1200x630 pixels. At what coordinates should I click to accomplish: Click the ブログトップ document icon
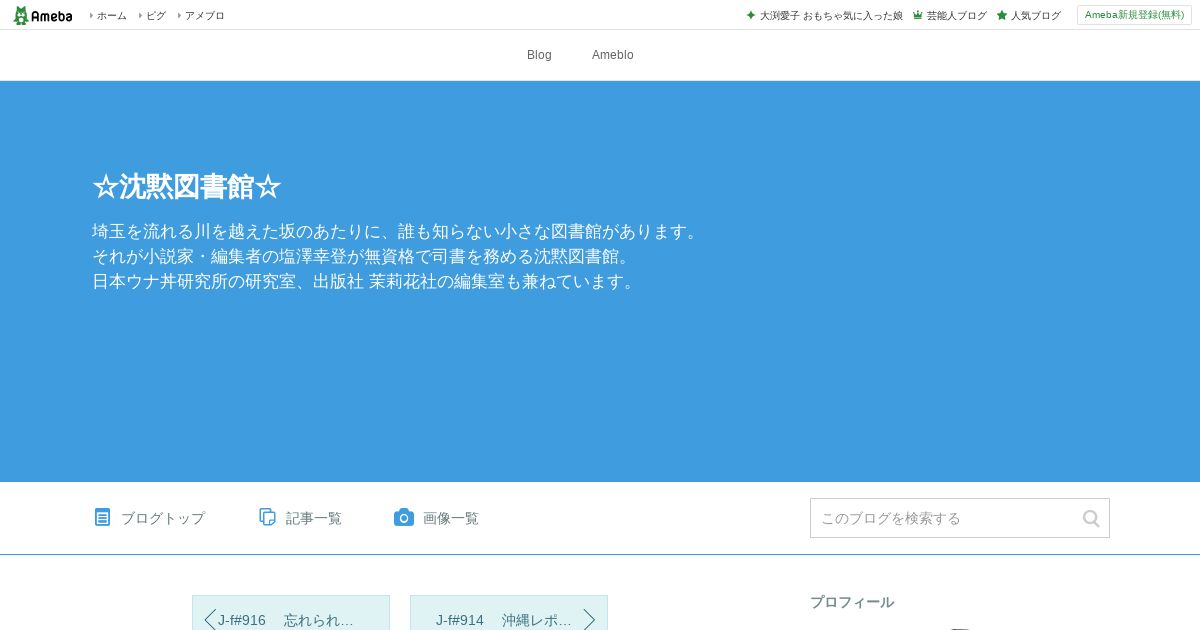[102, 517]
